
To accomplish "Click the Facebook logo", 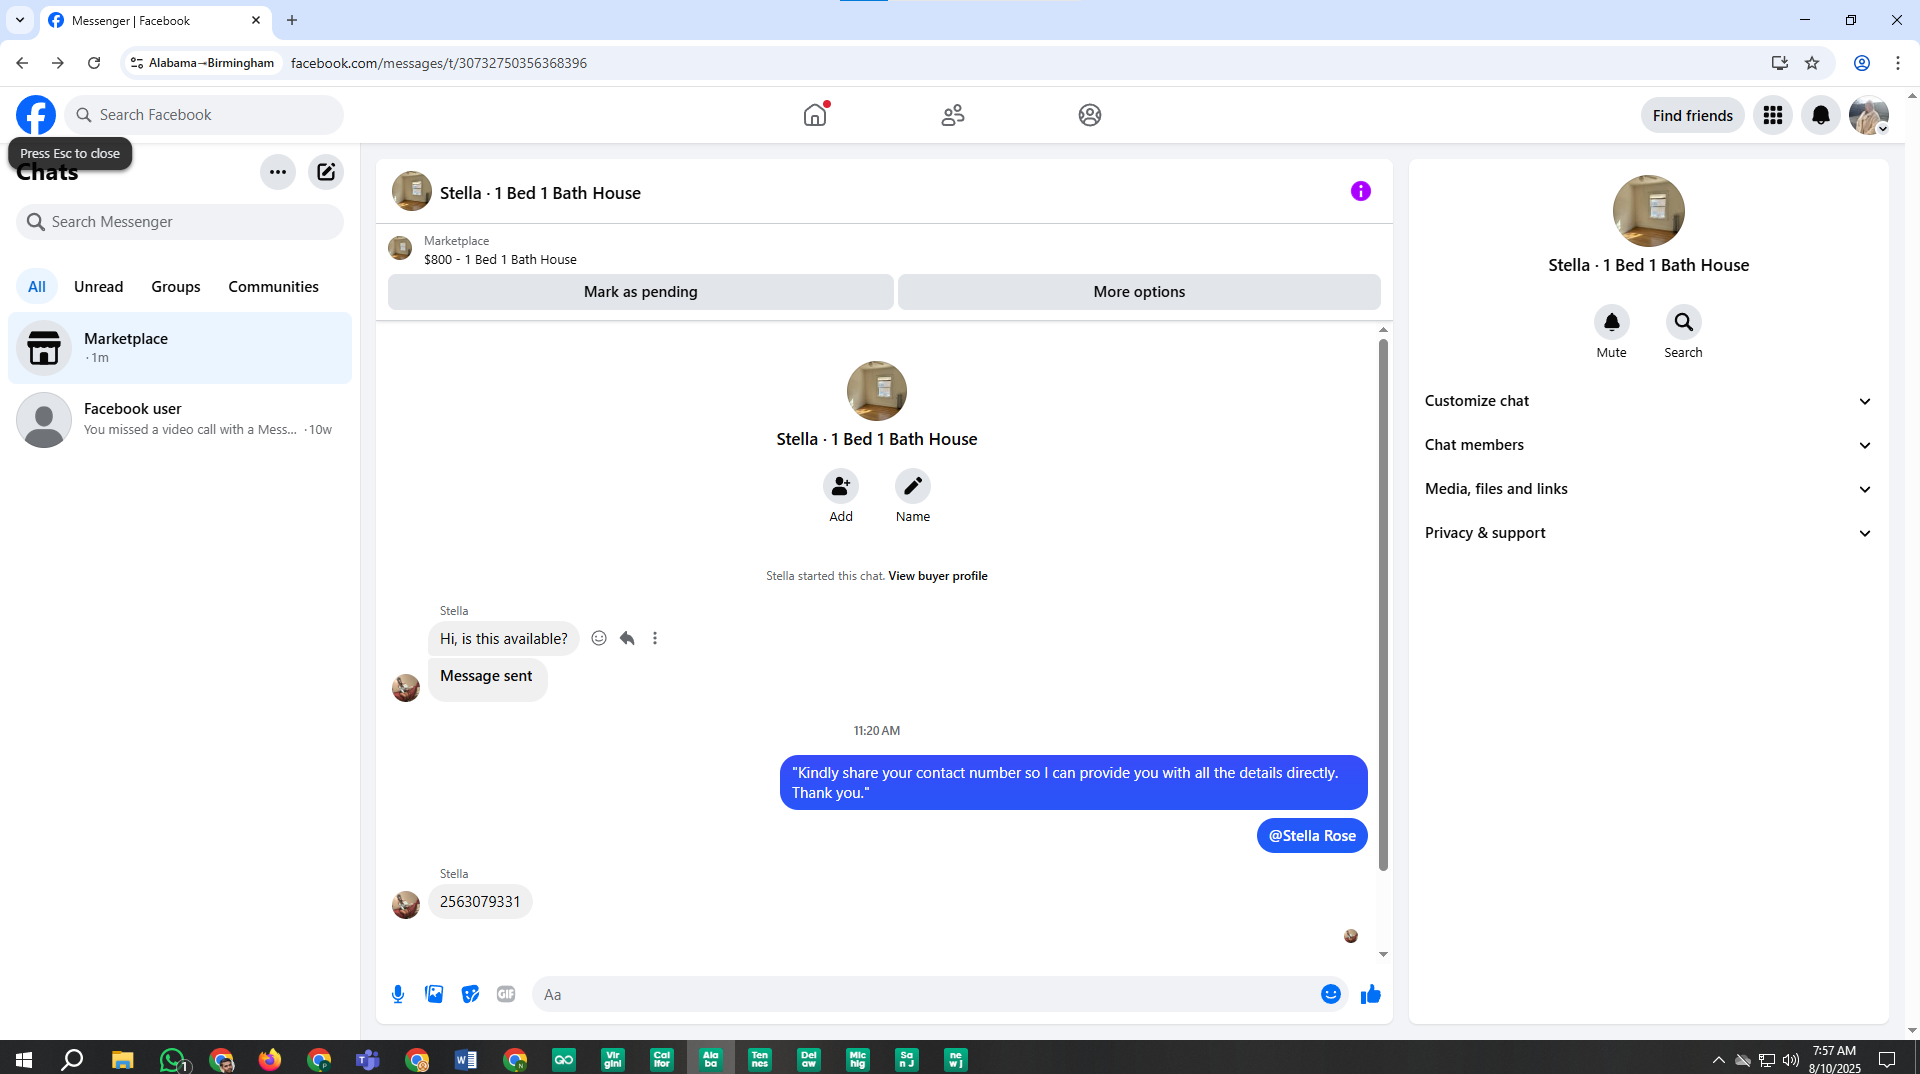I will coord(36,115).
